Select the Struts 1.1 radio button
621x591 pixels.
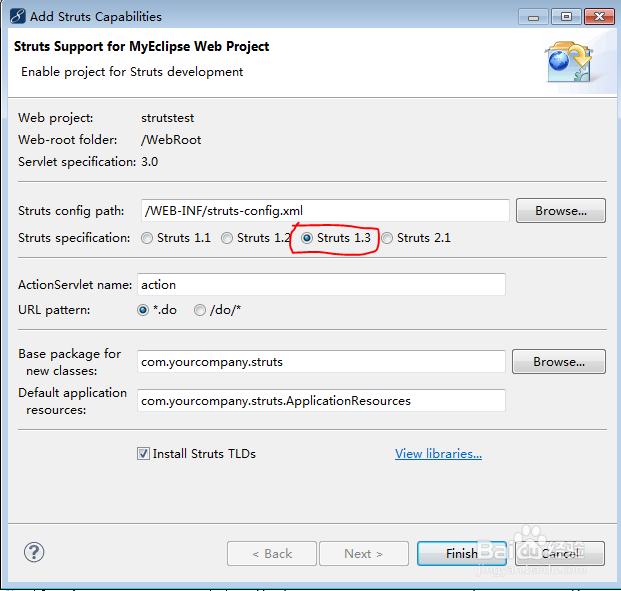tap(147, 238)
